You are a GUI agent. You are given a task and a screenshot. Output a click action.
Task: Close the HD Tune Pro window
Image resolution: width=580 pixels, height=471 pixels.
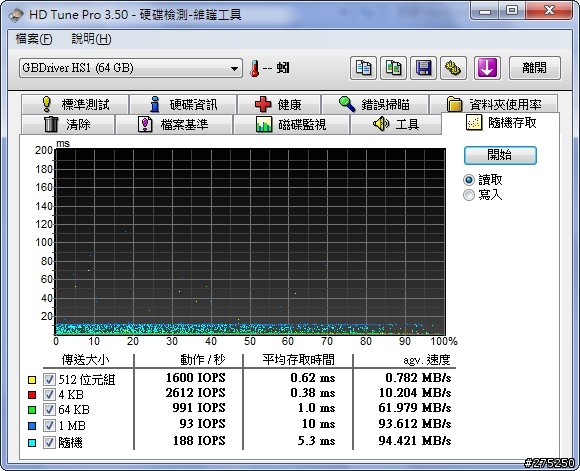coord(549,11)
